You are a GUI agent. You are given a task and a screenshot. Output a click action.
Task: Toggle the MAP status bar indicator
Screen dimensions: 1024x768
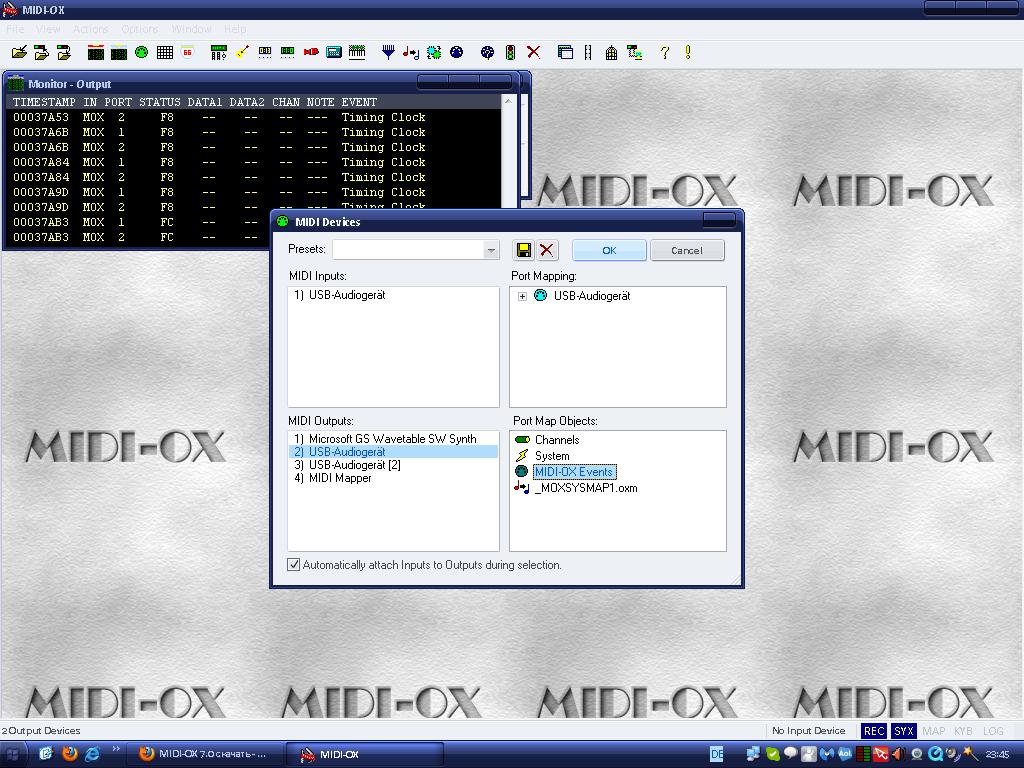pos(933,731)
